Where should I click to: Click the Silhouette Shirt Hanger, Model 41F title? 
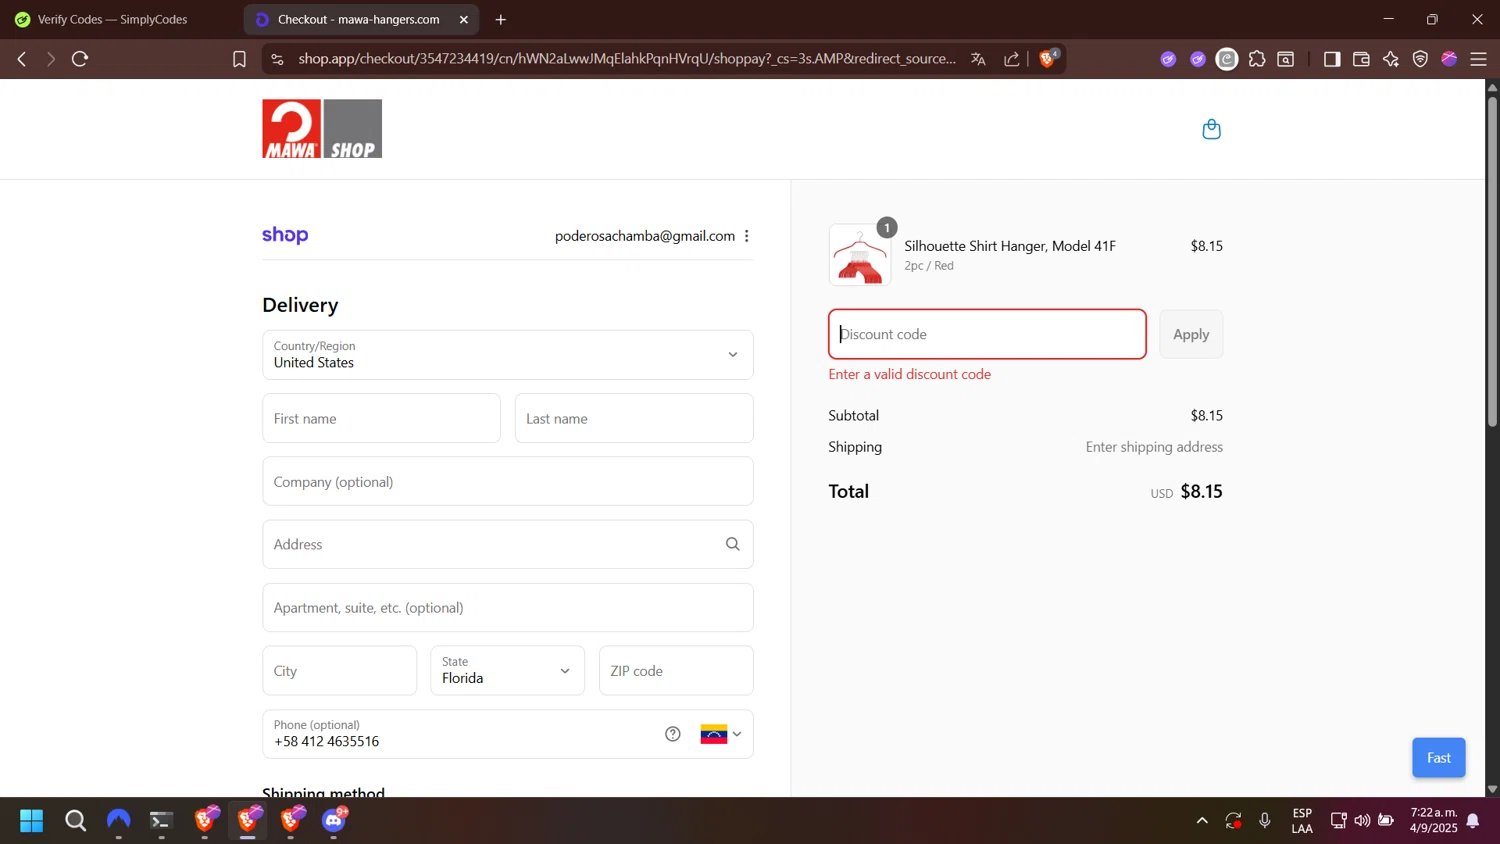coord(1010,246)
